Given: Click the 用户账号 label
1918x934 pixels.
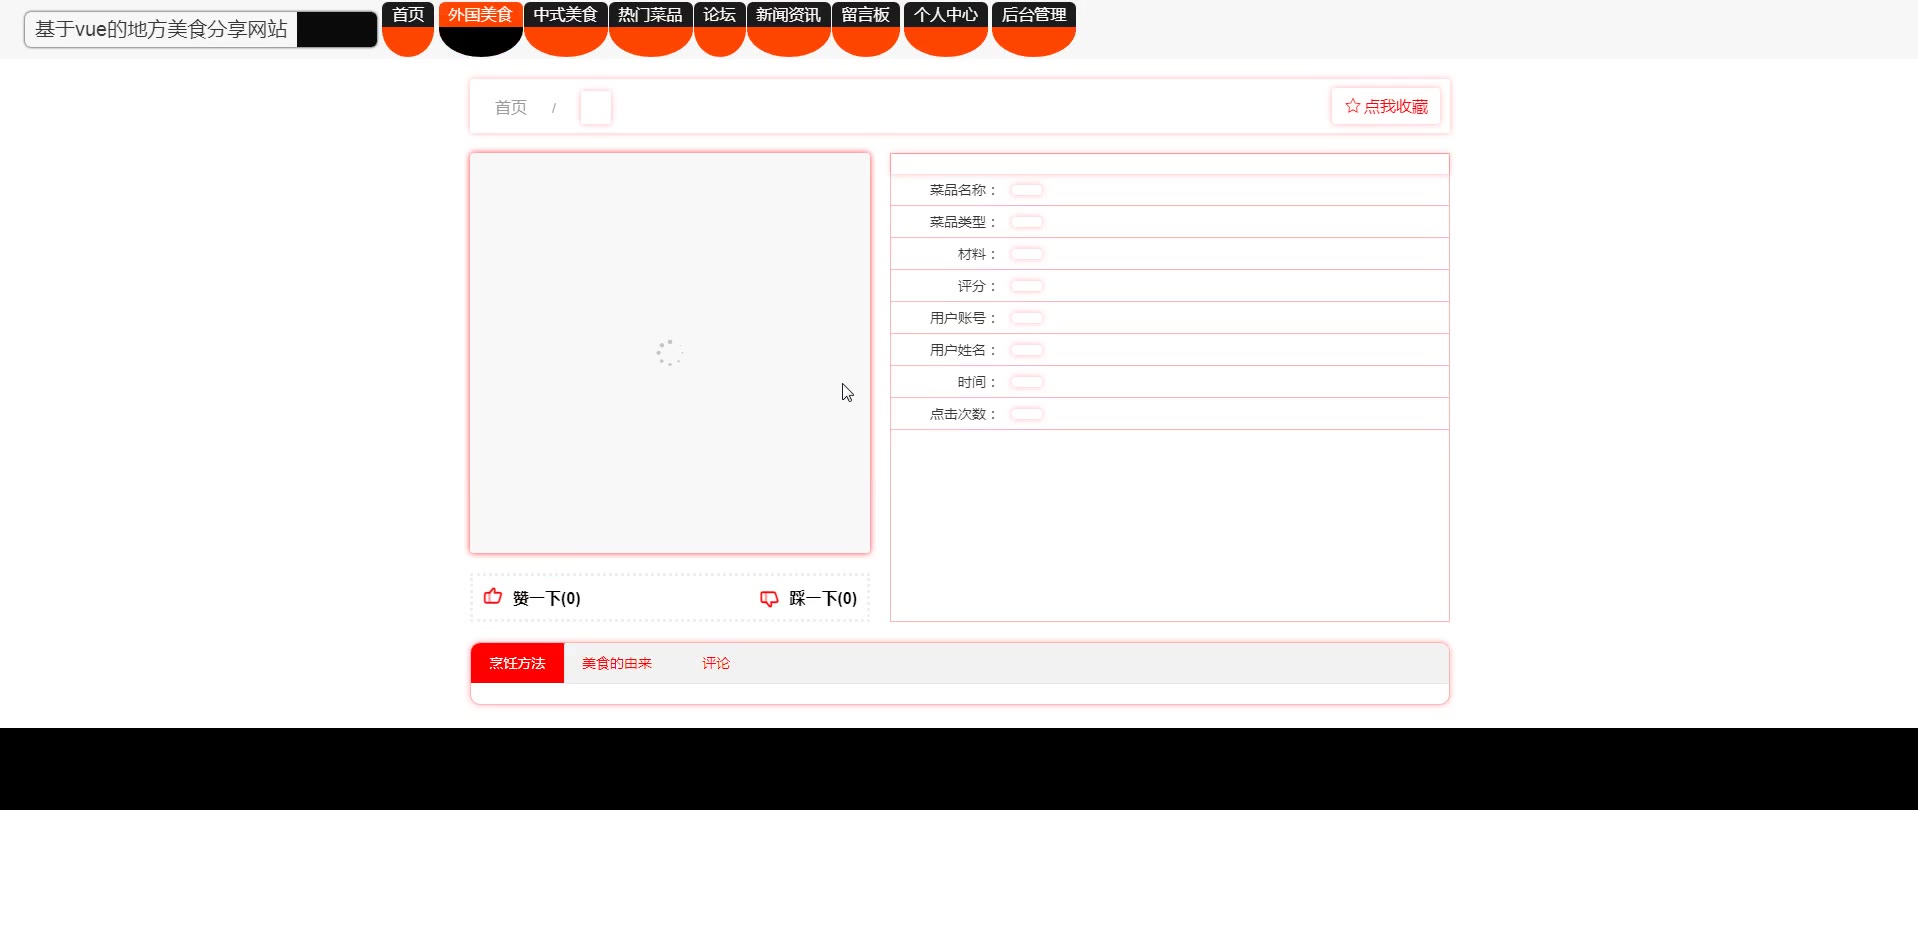Looking at the screenshot, I should click(x=964, y=318).
